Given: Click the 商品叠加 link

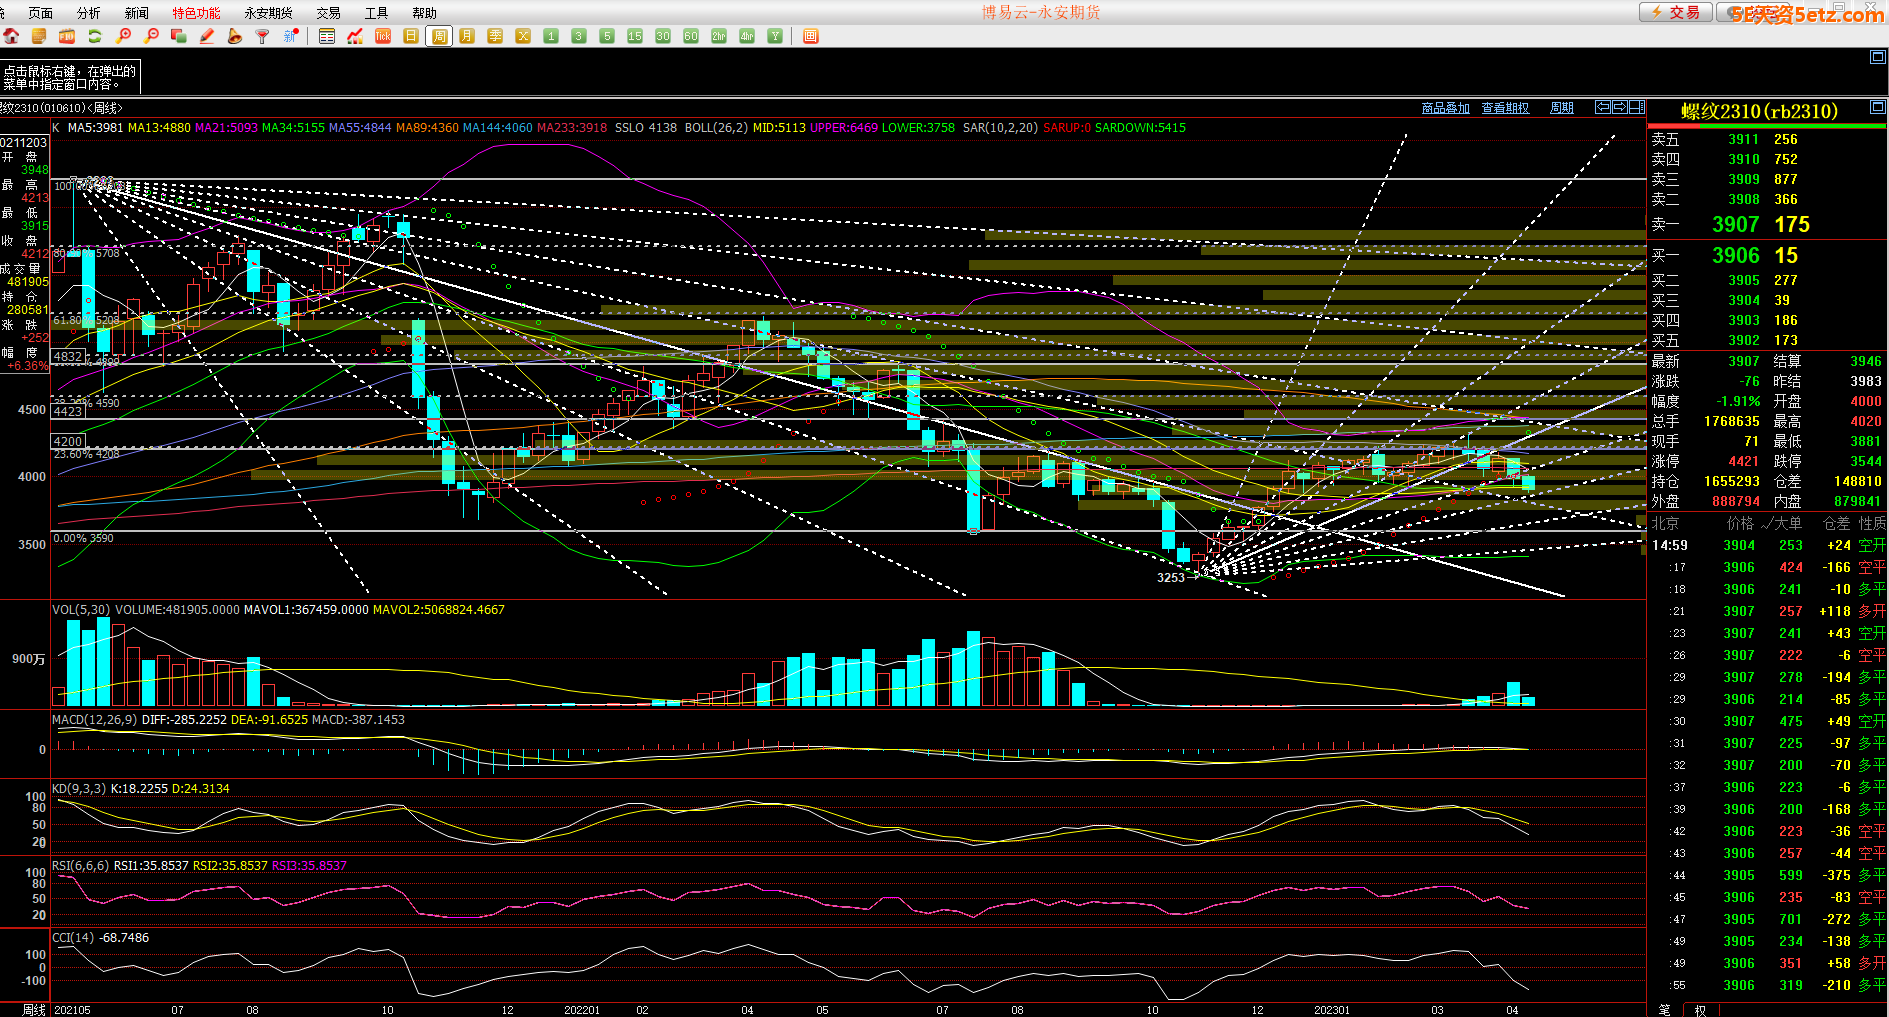Looking at the screenshot, I should pyautogui.click(x=1446, y=108).
